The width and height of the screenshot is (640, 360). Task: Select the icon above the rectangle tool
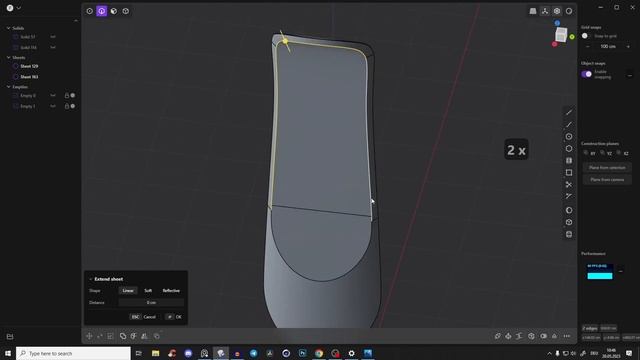(569, 160)
